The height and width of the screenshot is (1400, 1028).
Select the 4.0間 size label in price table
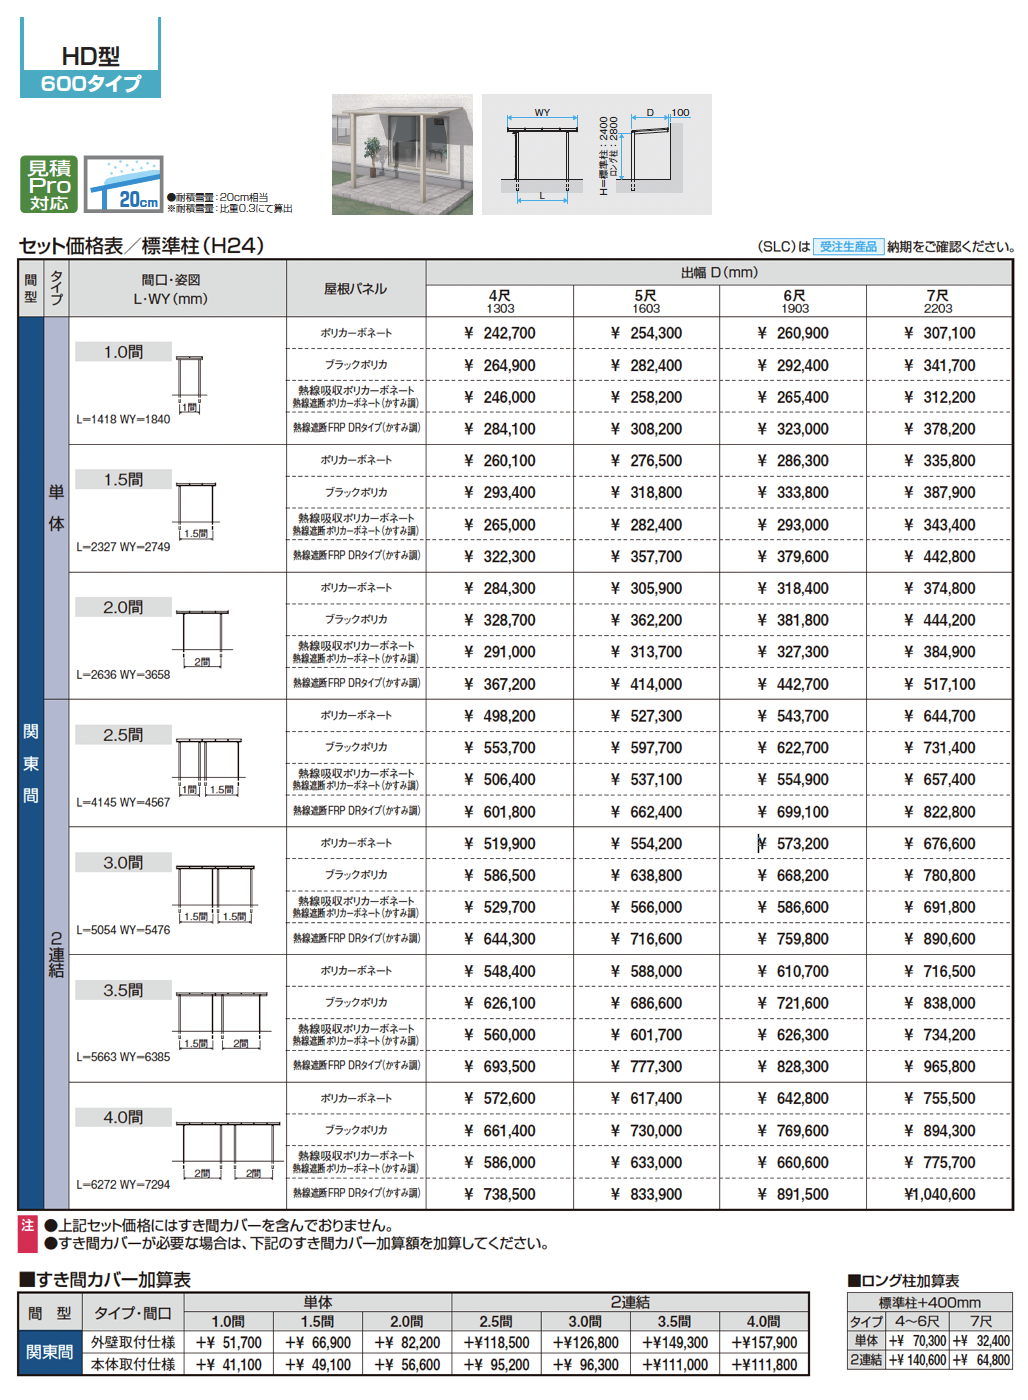point(123,1117)
